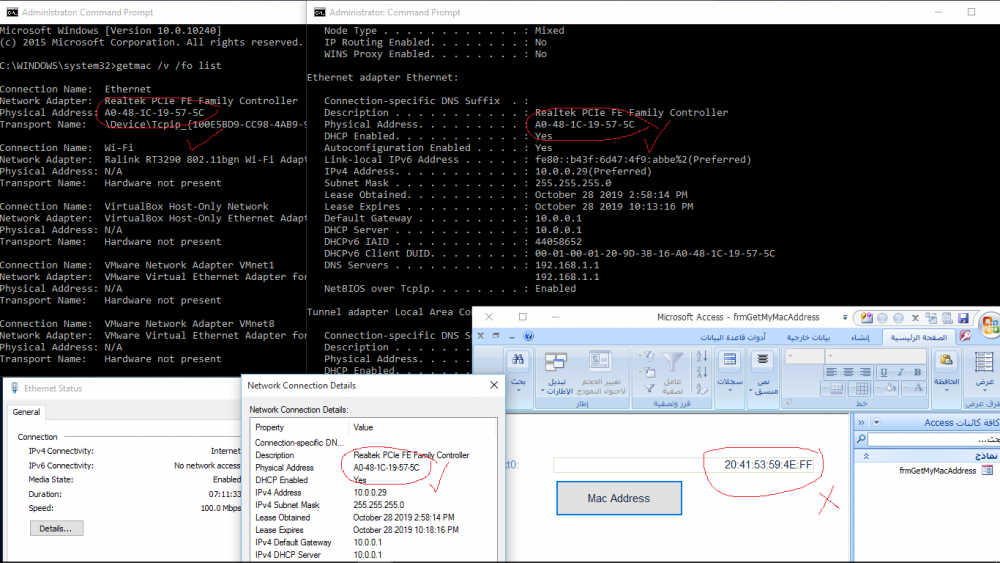Close the Network Connection Details dialog
The width and height of the screenshot is (1000, 563).
point(494,385)
